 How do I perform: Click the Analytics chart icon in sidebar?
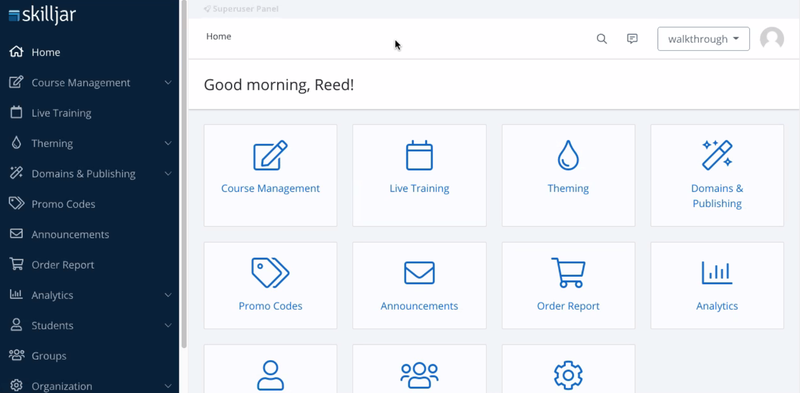tap(16, 294)
